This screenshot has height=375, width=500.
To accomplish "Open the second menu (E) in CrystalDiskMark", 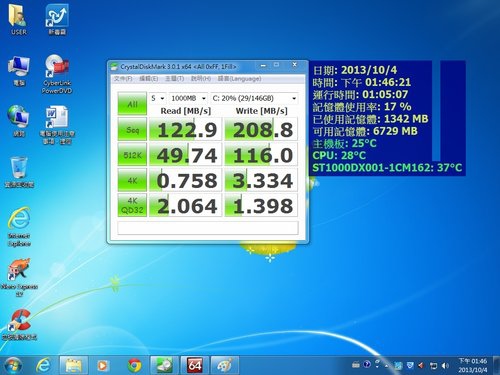I will pyautogui.click(x=149, y=79).
